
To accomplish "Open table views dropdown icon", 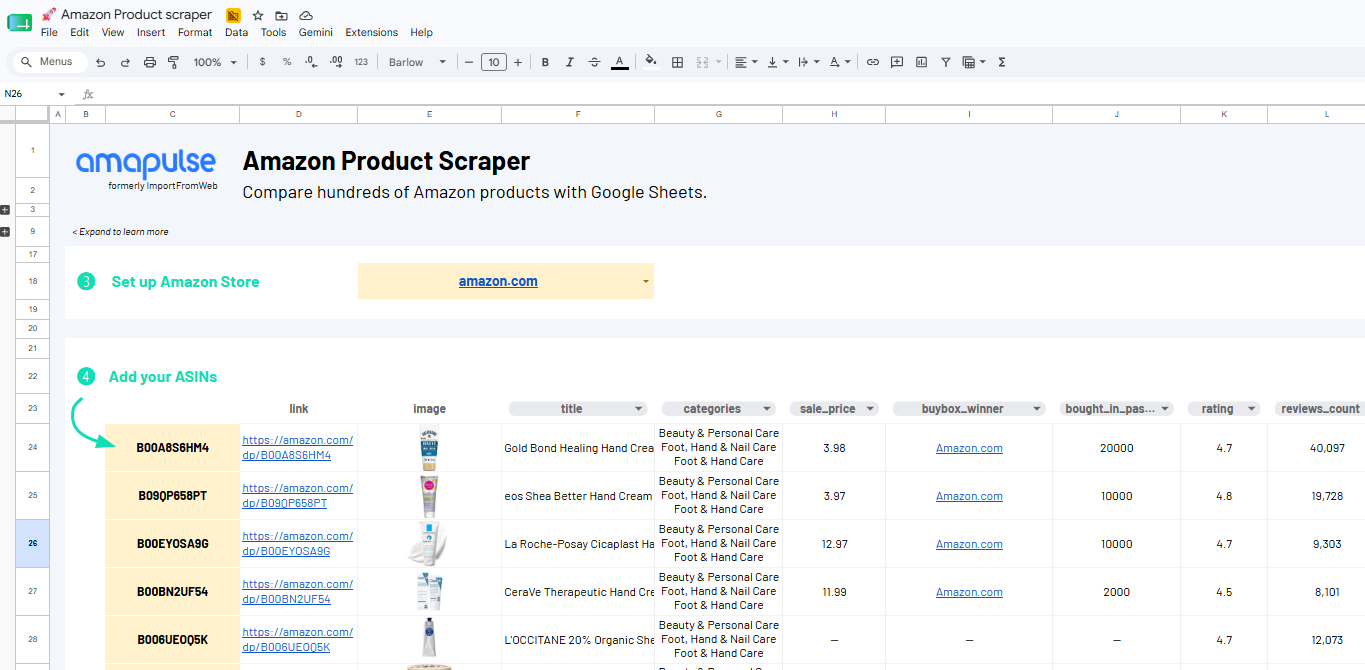I will click(973, 62).
